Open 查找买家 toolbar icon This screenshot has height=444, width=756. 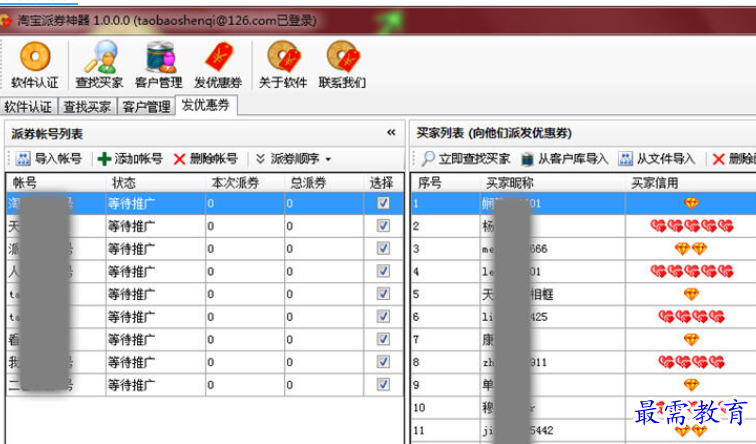99,65
